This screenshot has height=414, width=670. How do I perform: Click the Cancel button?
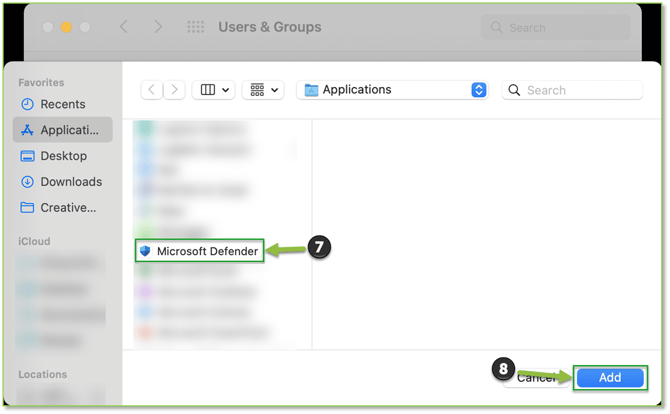click(537, 378)
